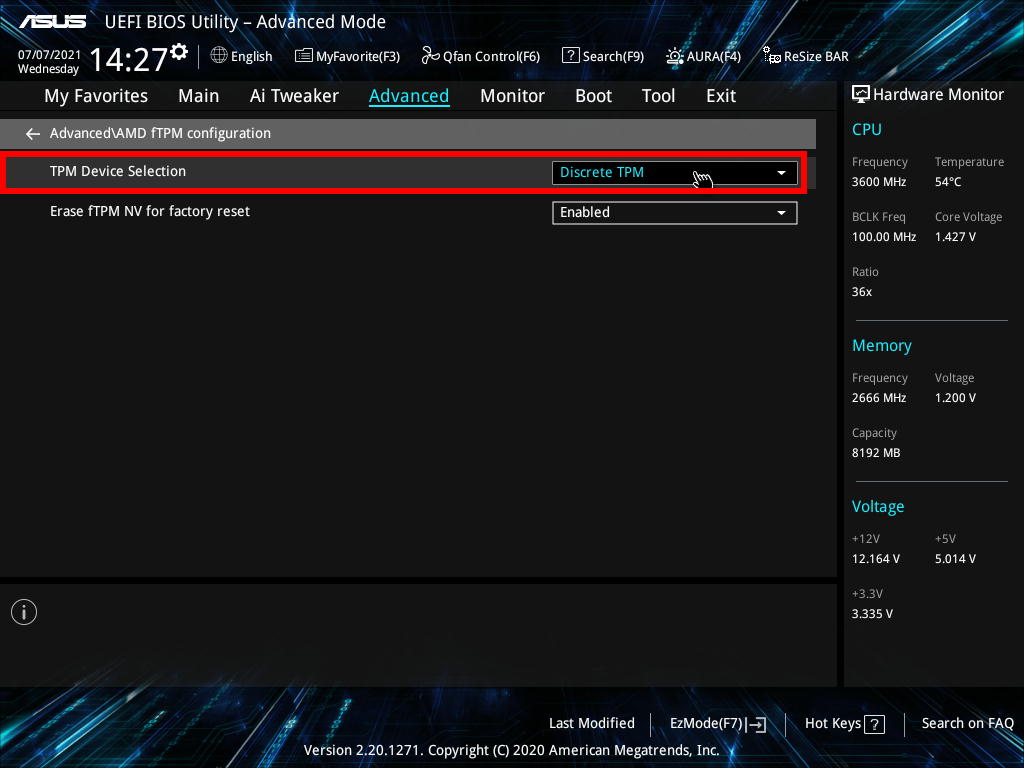Expand the Discrete TPM dropdown arrow
This screenshot has height=768, width=1024.
pyautogui.click(x=781, y=173)
